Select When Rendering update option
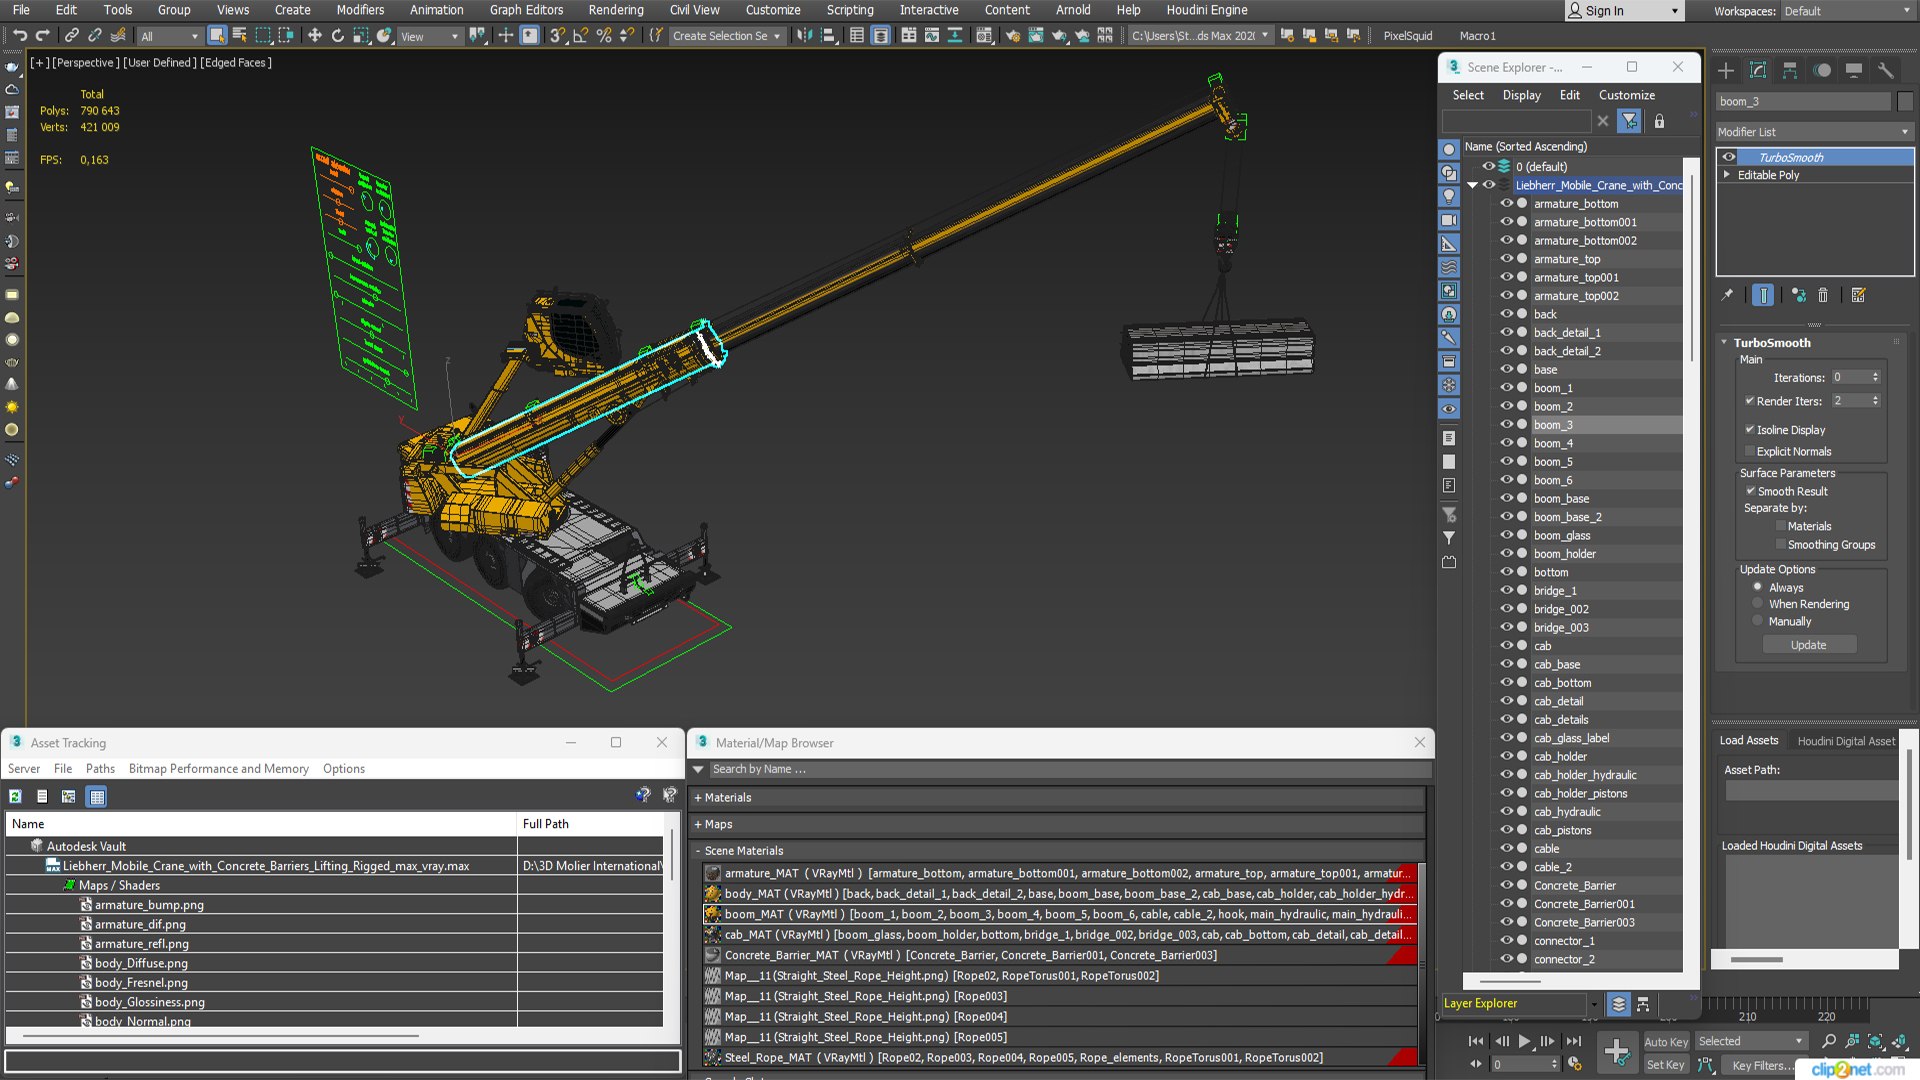The image size is (1920, 1080). [1757, 604]
